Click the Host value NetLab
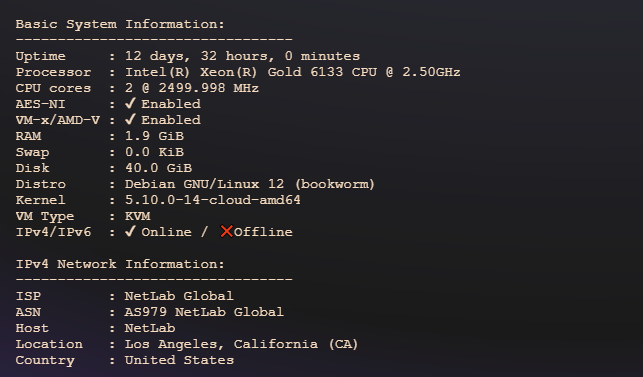Screen dimensions: 643x377 (150, 328)
